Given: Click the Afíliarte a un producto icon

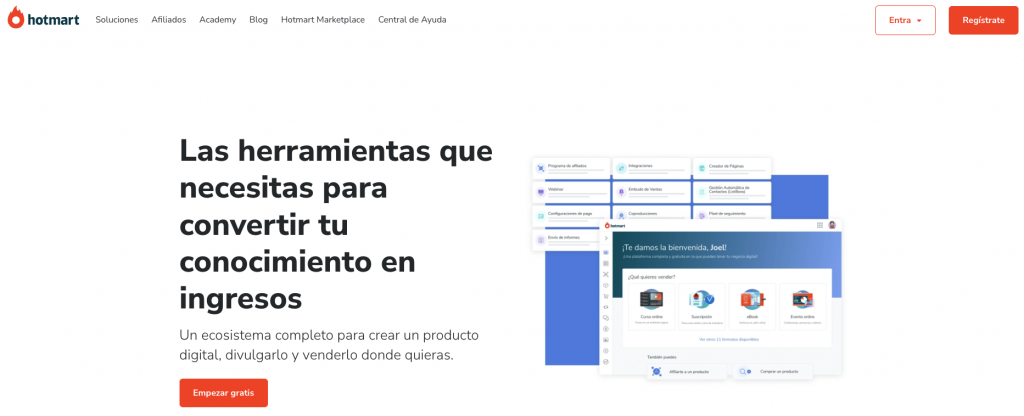Looking at the screenshot, I should pyautogui.click(x=656, y=372).
